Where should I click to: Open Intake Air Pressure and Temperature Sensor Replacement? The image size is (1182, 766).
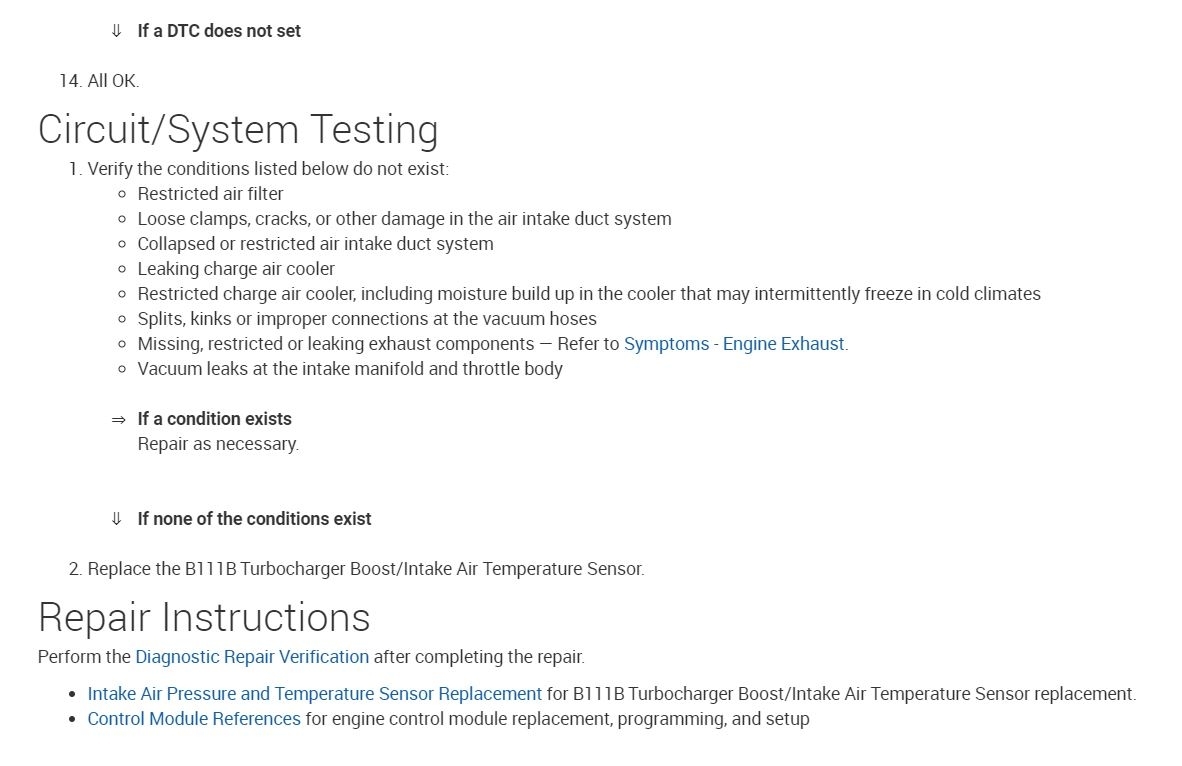point(314,694)
